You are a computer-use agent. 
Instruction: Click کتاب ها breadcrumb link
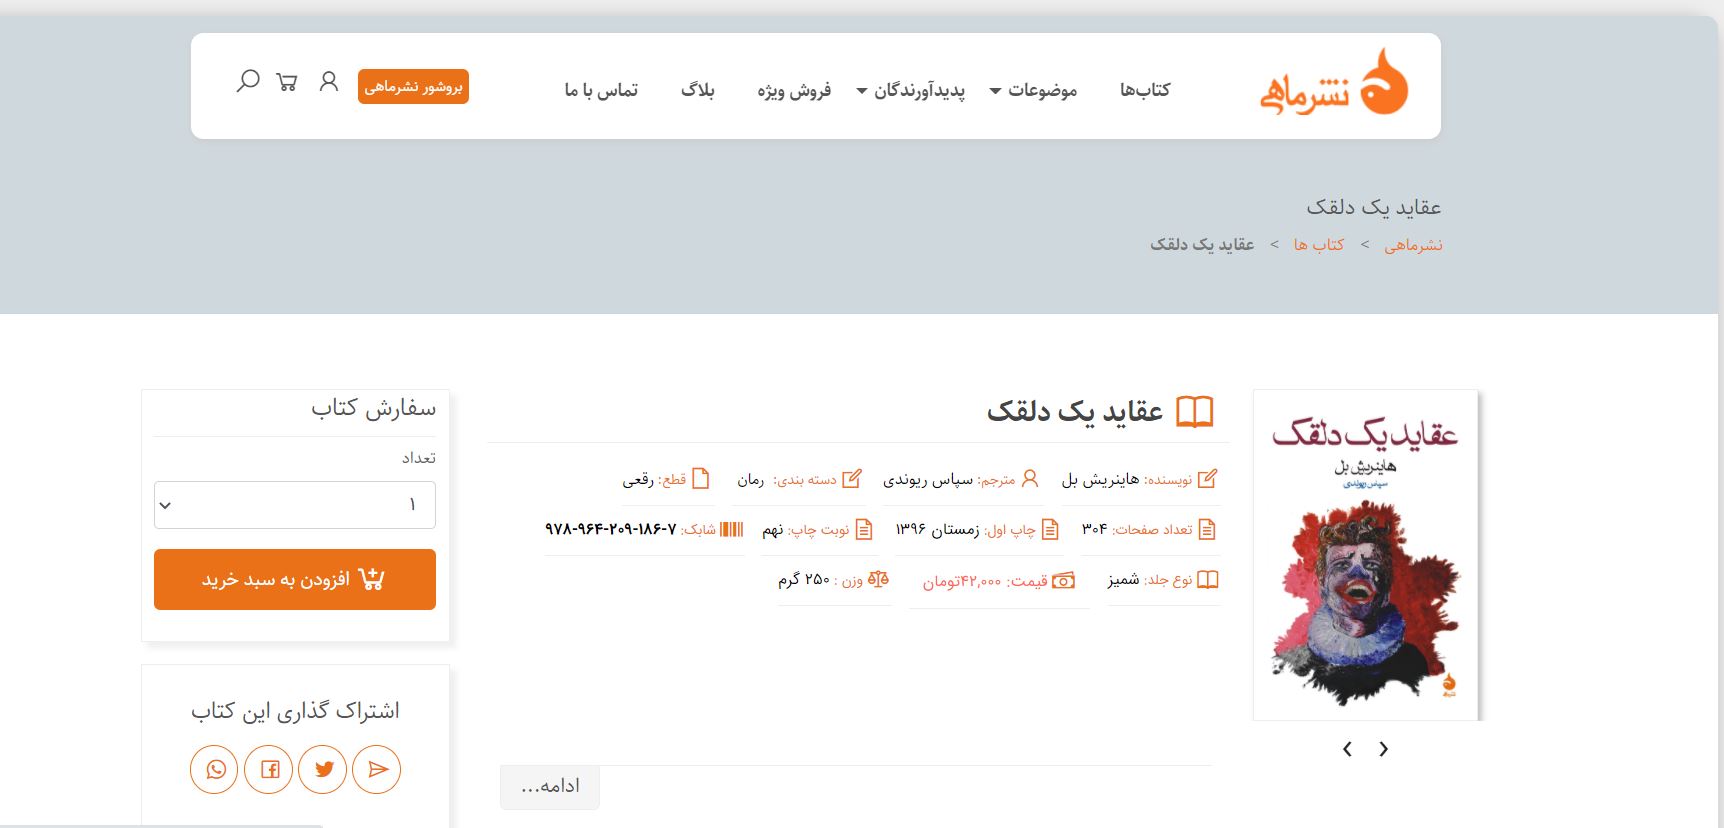pyautogui.click(x=1318, y=245)
